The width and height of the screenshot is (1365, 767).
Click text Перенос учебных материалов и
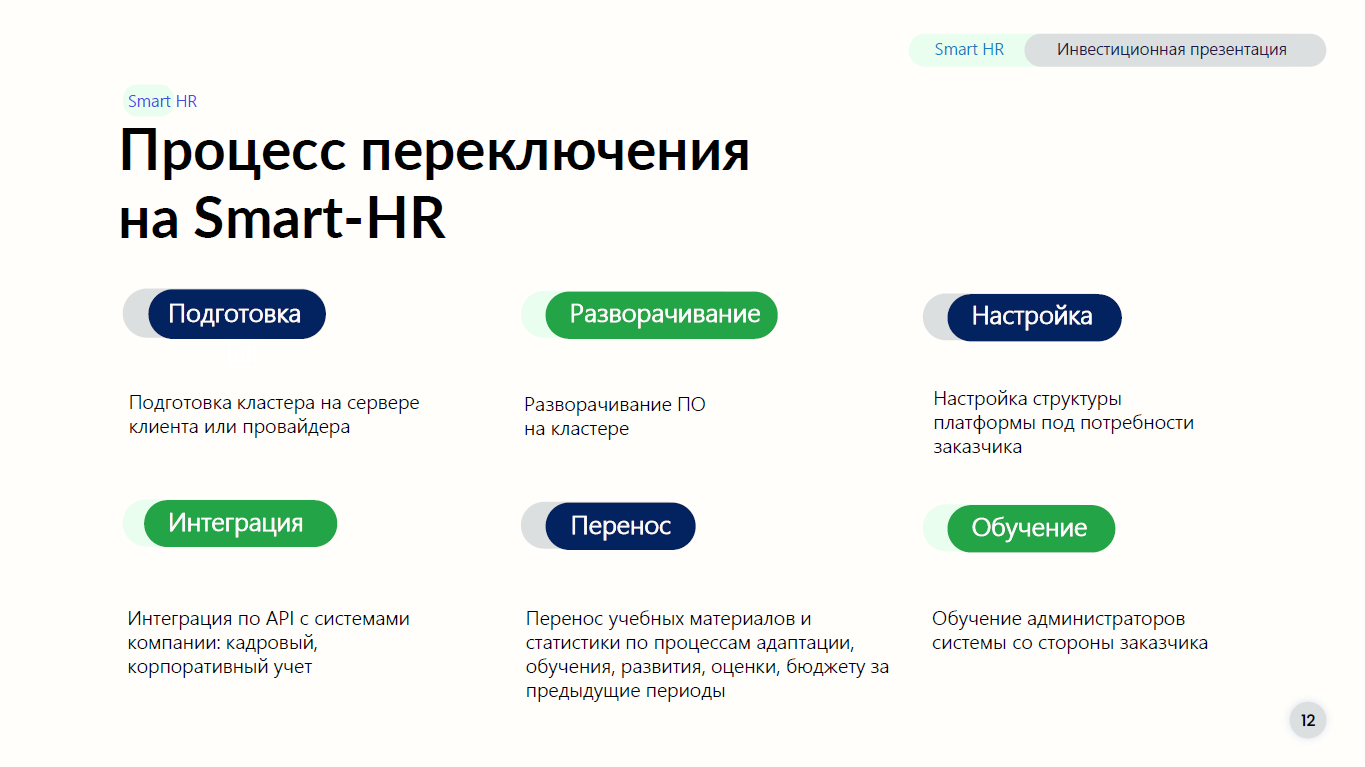pos(669,618)
